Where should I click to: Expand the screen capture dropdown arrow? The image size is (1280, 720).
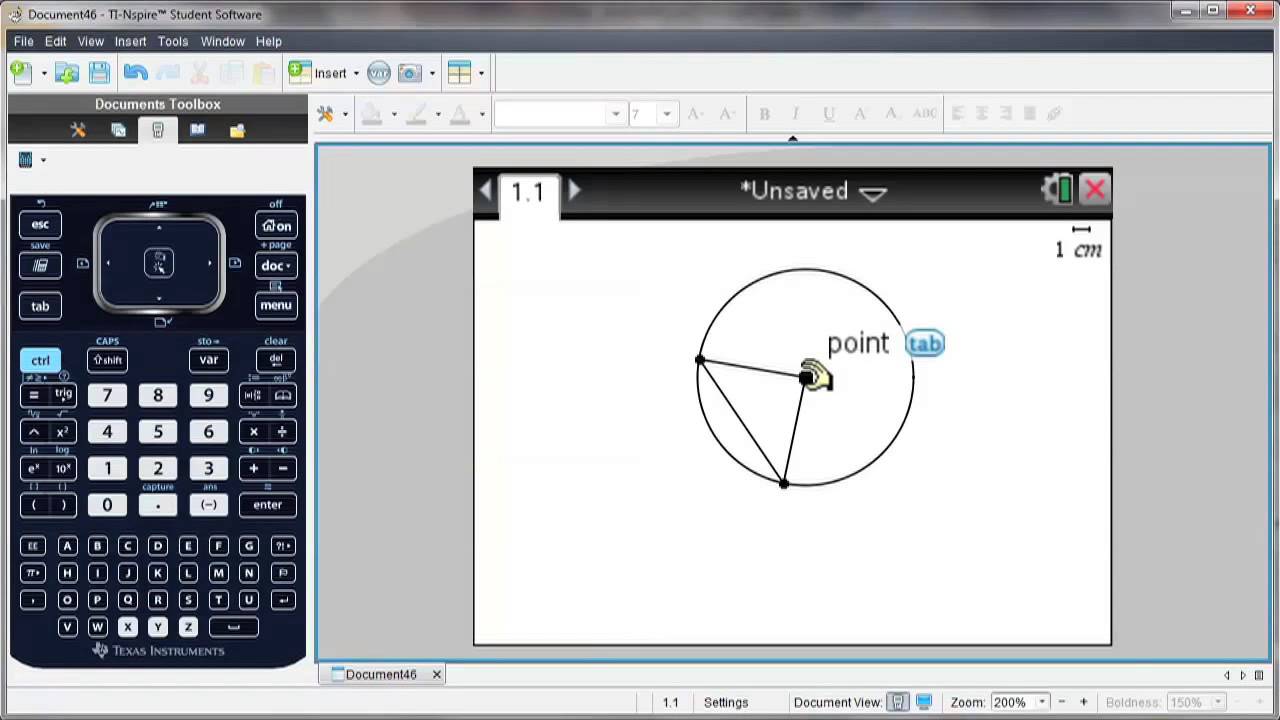[432, 73]
